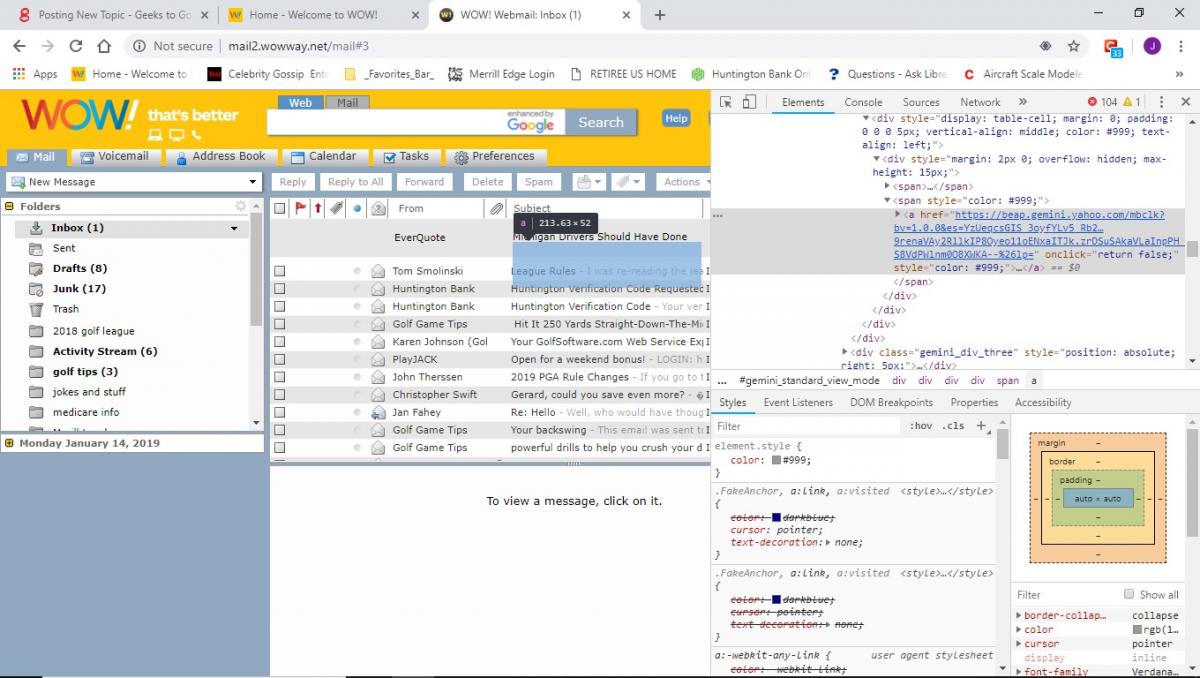
Task: Click the gray swatch beside computed color value
Action: 1137,630
